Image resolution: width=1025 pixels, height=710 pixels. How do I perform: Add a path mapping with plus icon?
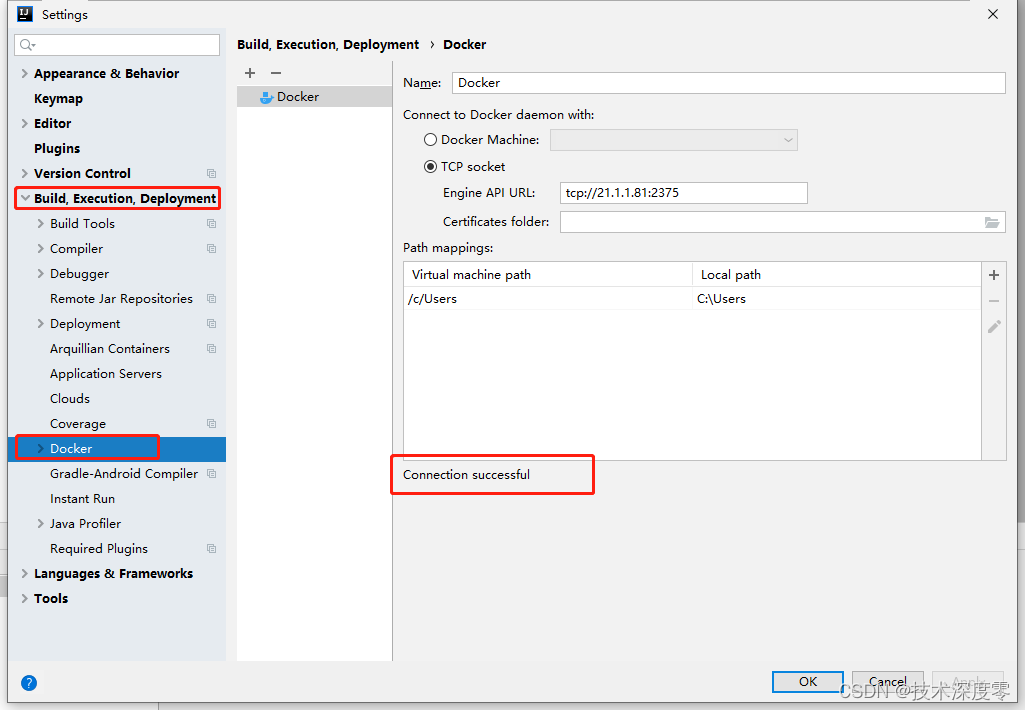coord(994,275)
